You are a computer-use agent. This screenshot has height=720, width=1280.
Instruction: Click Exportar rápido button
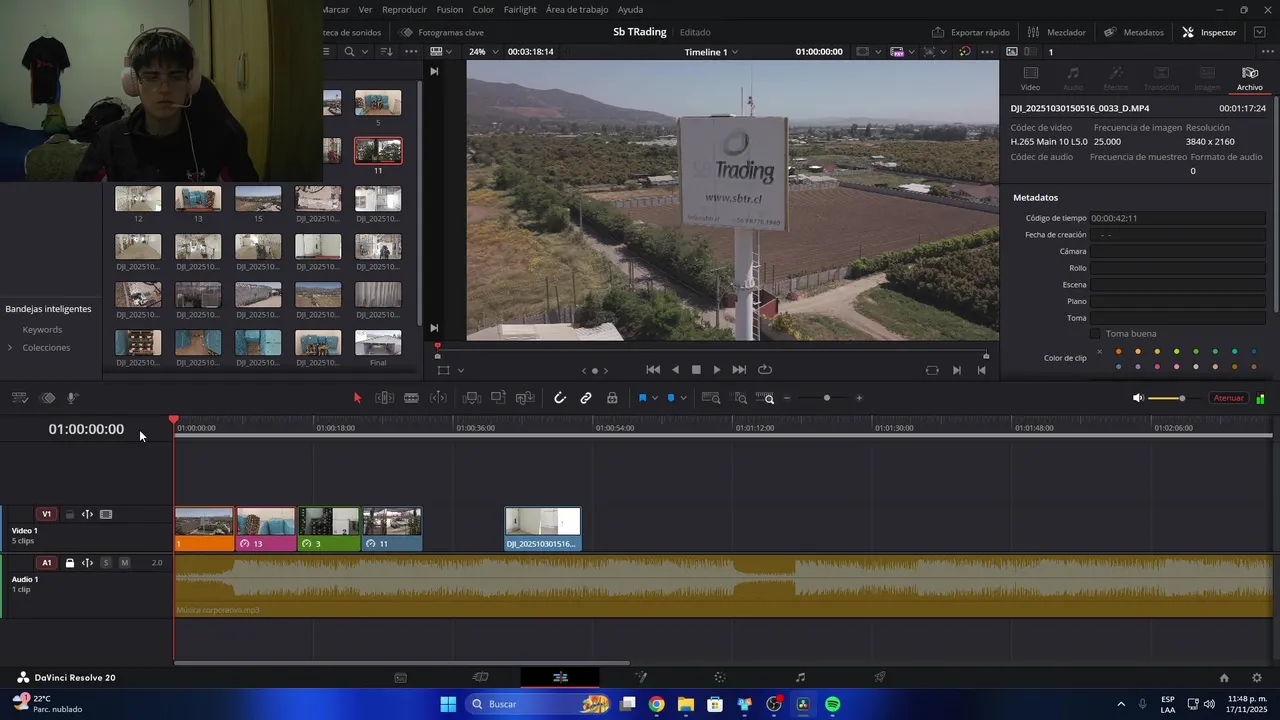[970, 32]
